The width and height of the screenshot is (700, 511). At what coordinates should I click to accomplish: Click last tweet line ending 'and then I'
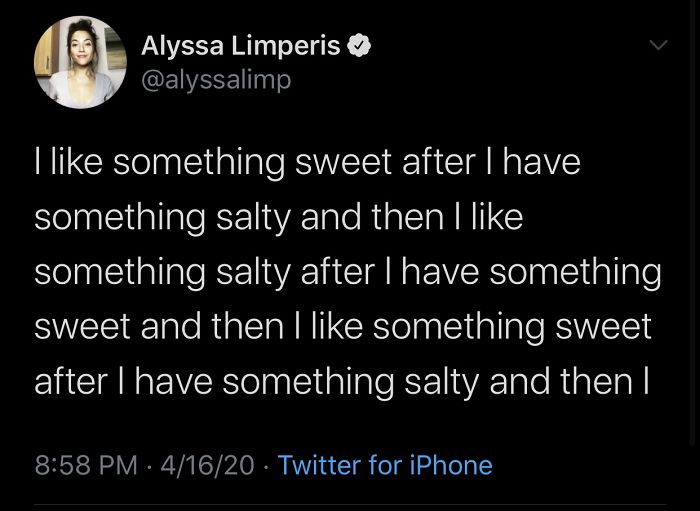[342, 381]
